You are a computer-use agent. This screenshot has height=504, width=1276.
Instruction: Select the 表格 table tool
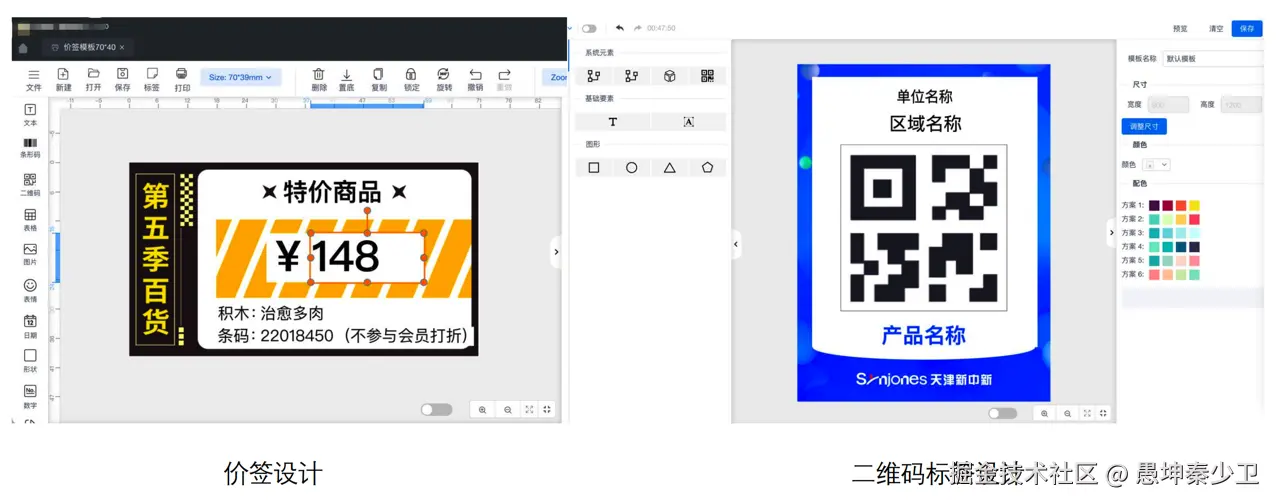[x=30, y=220]
